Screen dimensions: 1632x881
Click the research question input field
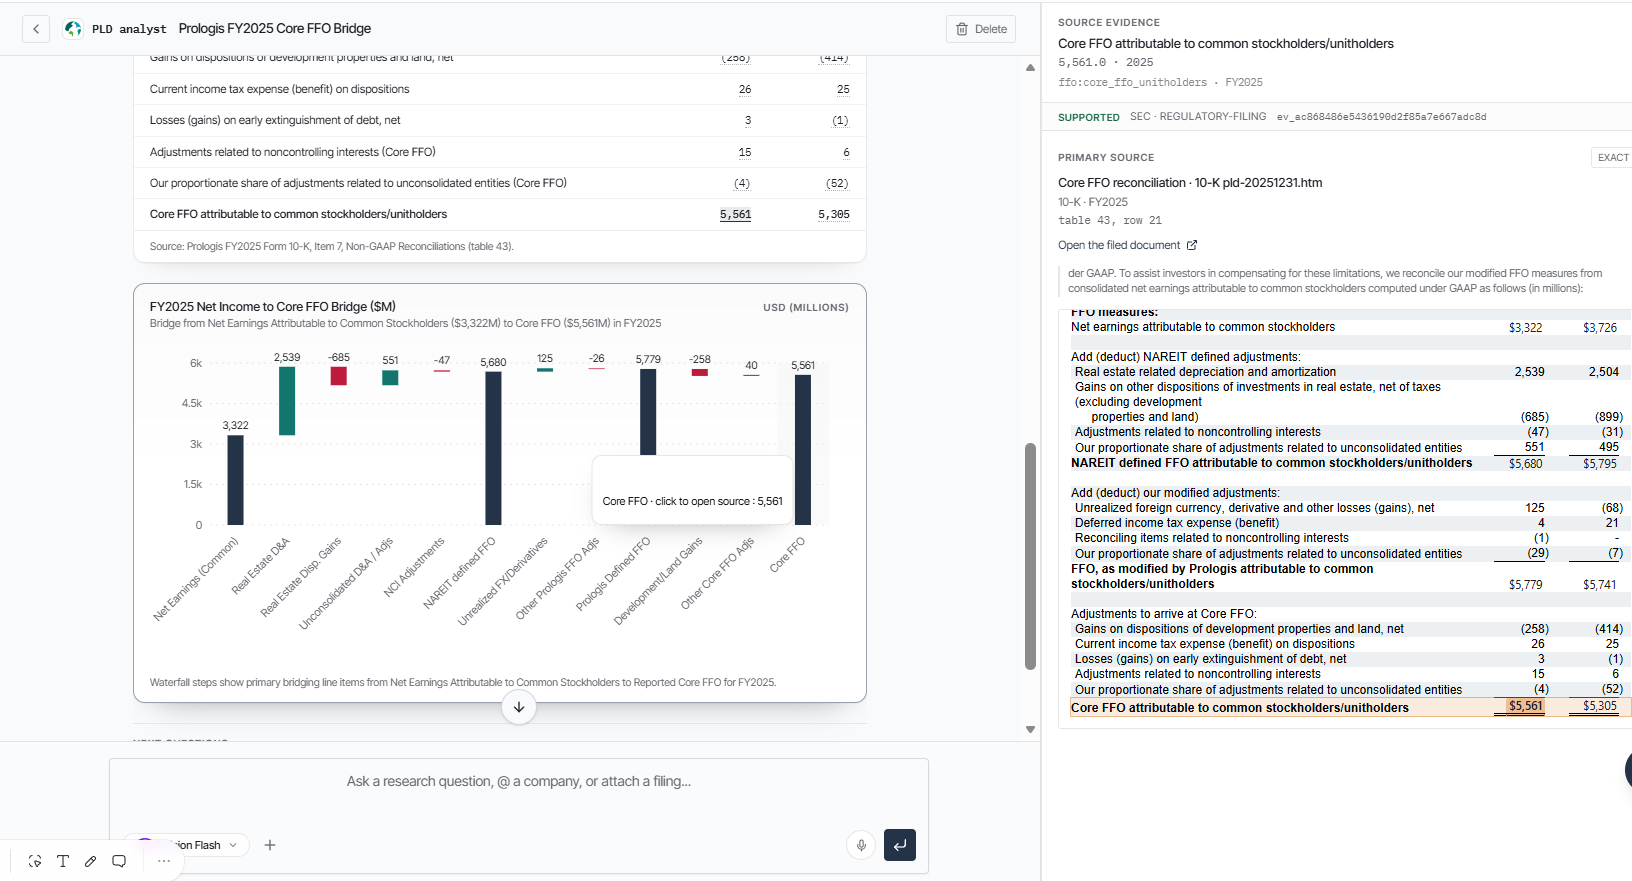(519, 782)
